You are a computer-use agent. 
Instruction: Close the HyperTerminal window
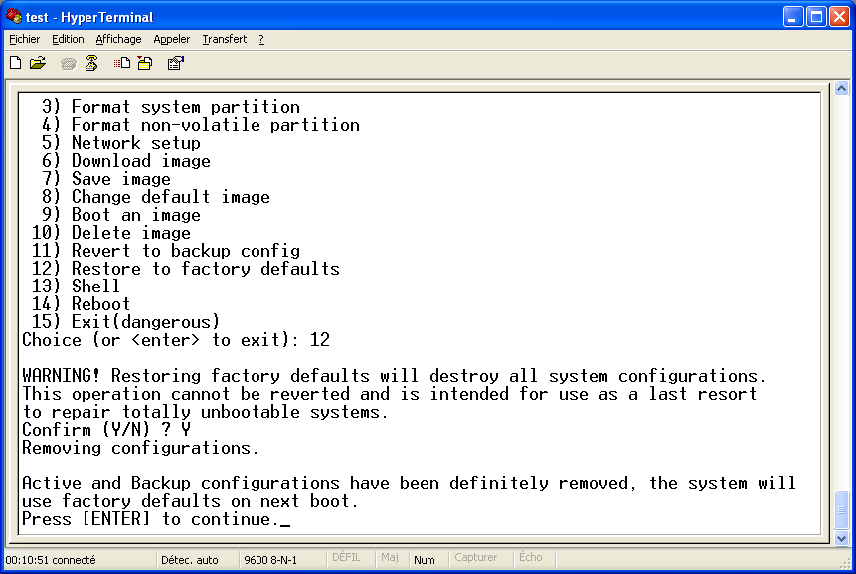(x=840, y=17)
